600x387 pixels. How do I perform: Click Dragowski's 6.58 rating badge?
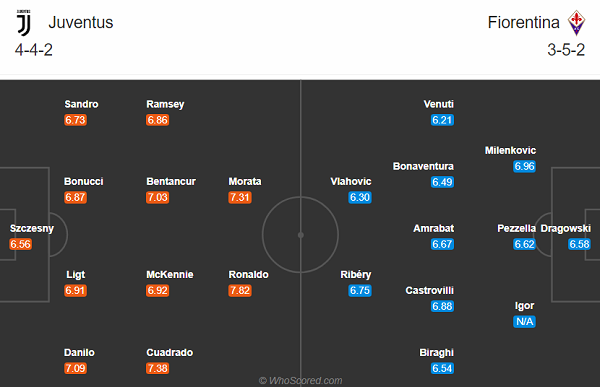point(579,244)
